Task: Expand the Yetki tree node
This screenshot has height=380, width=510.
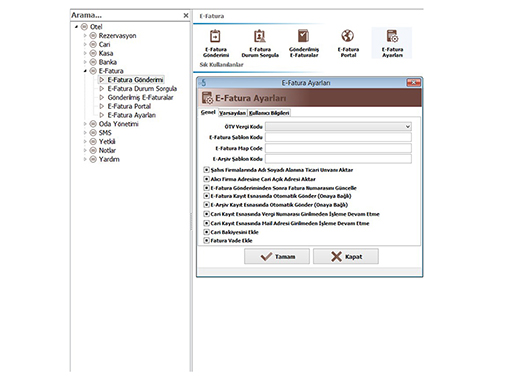Action: pos(85,142)
